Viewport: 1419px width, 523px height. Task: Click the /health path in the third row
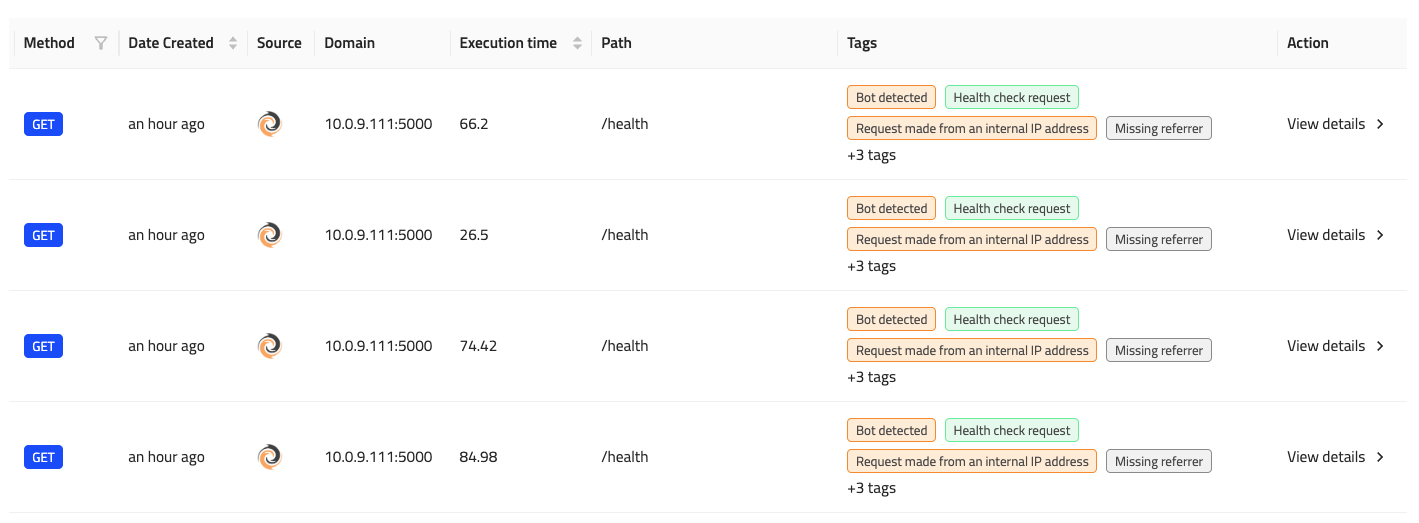point(625,346)
